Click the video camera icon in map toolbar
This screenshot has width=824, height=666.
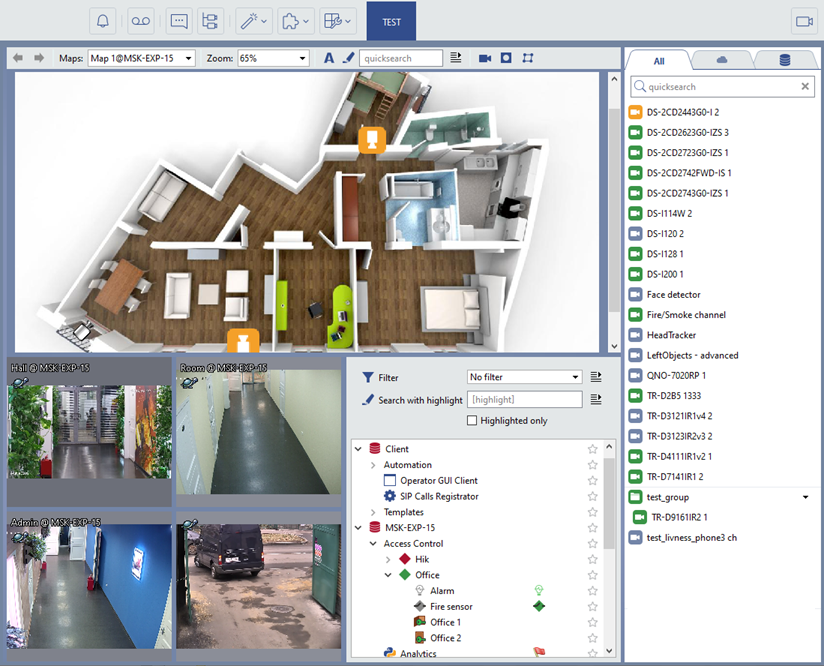point(485,58)
